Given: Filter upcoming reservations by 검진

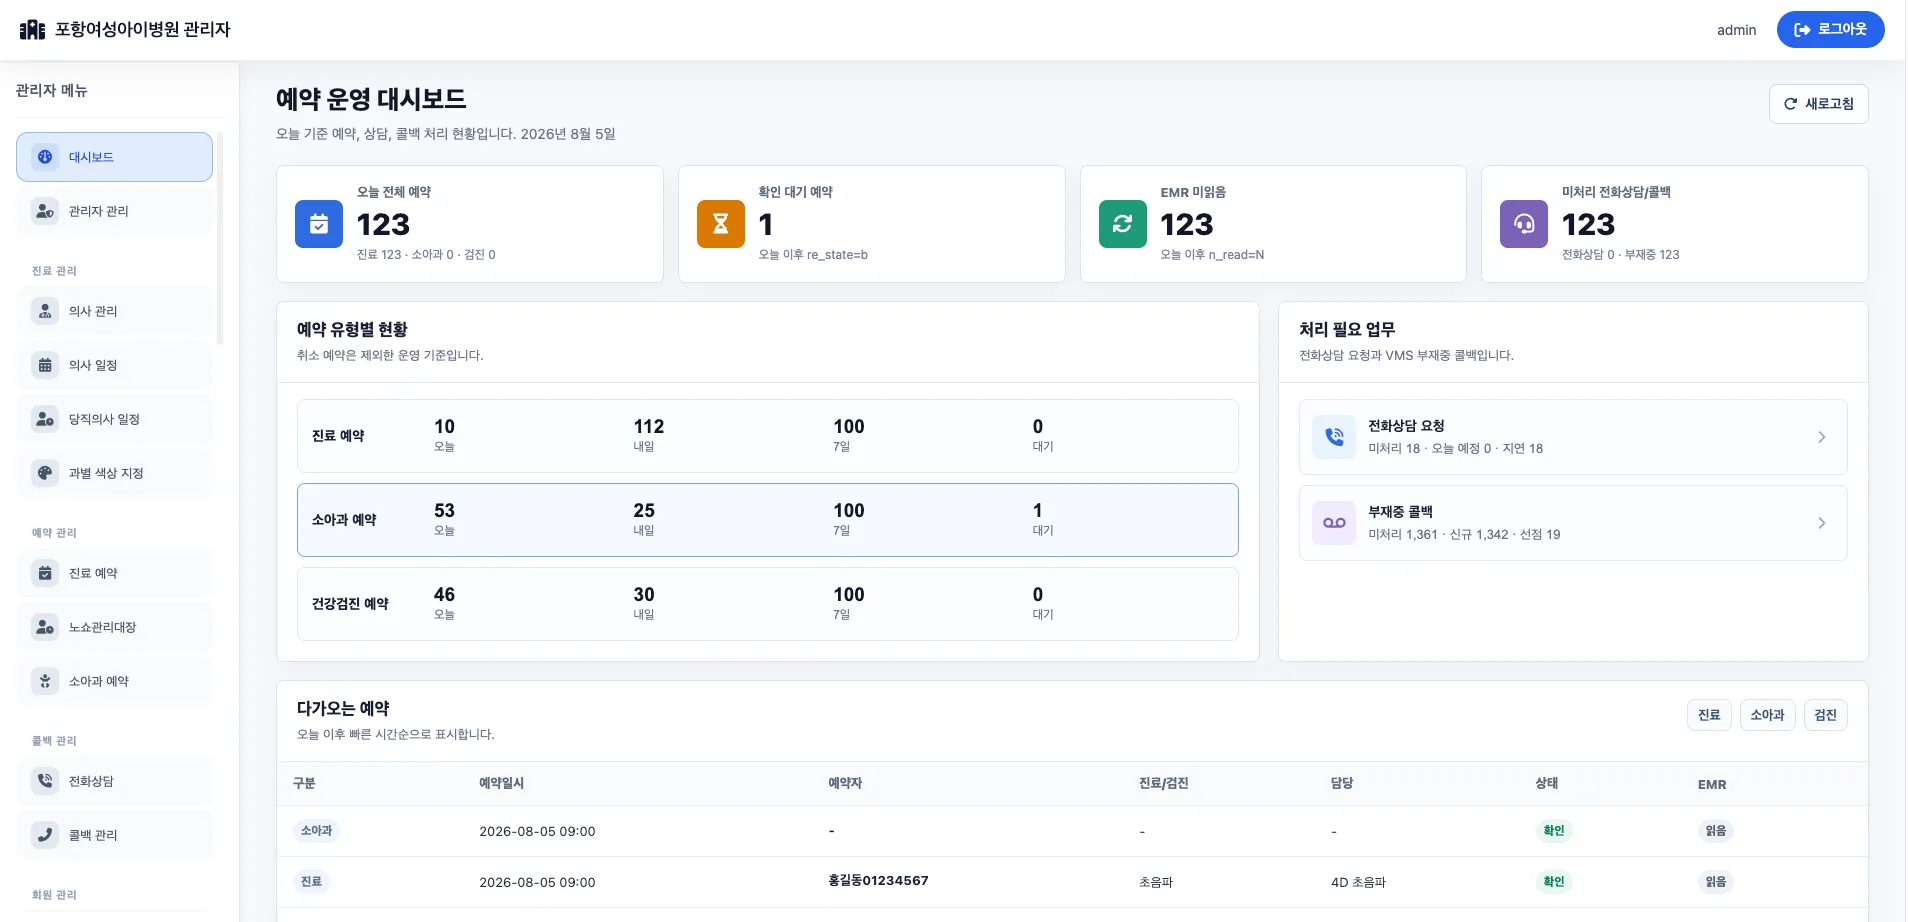Looking at the screenshot, I should (1825, 715).
